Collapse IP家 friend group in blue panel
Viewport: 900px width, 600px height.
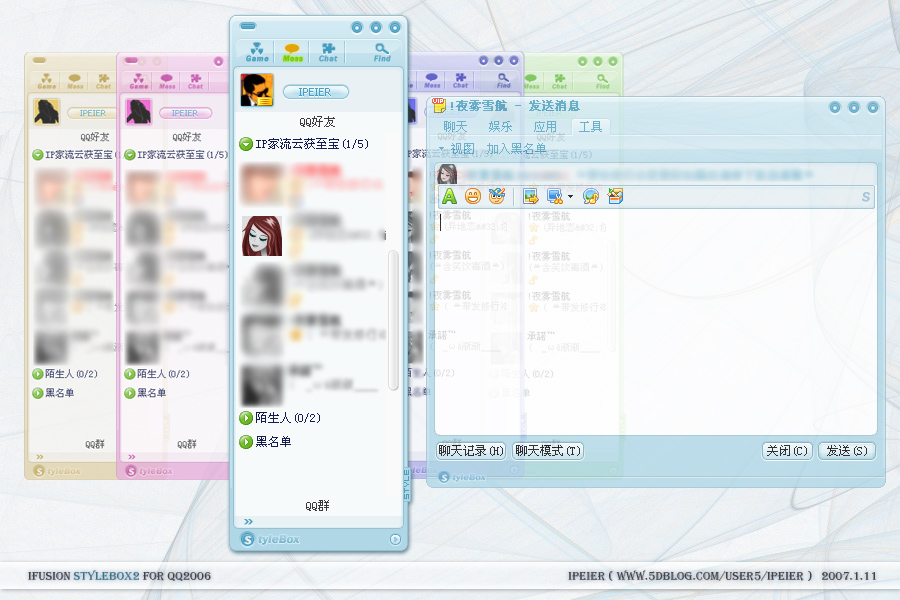pyautogui.click(x=246, y=144)
